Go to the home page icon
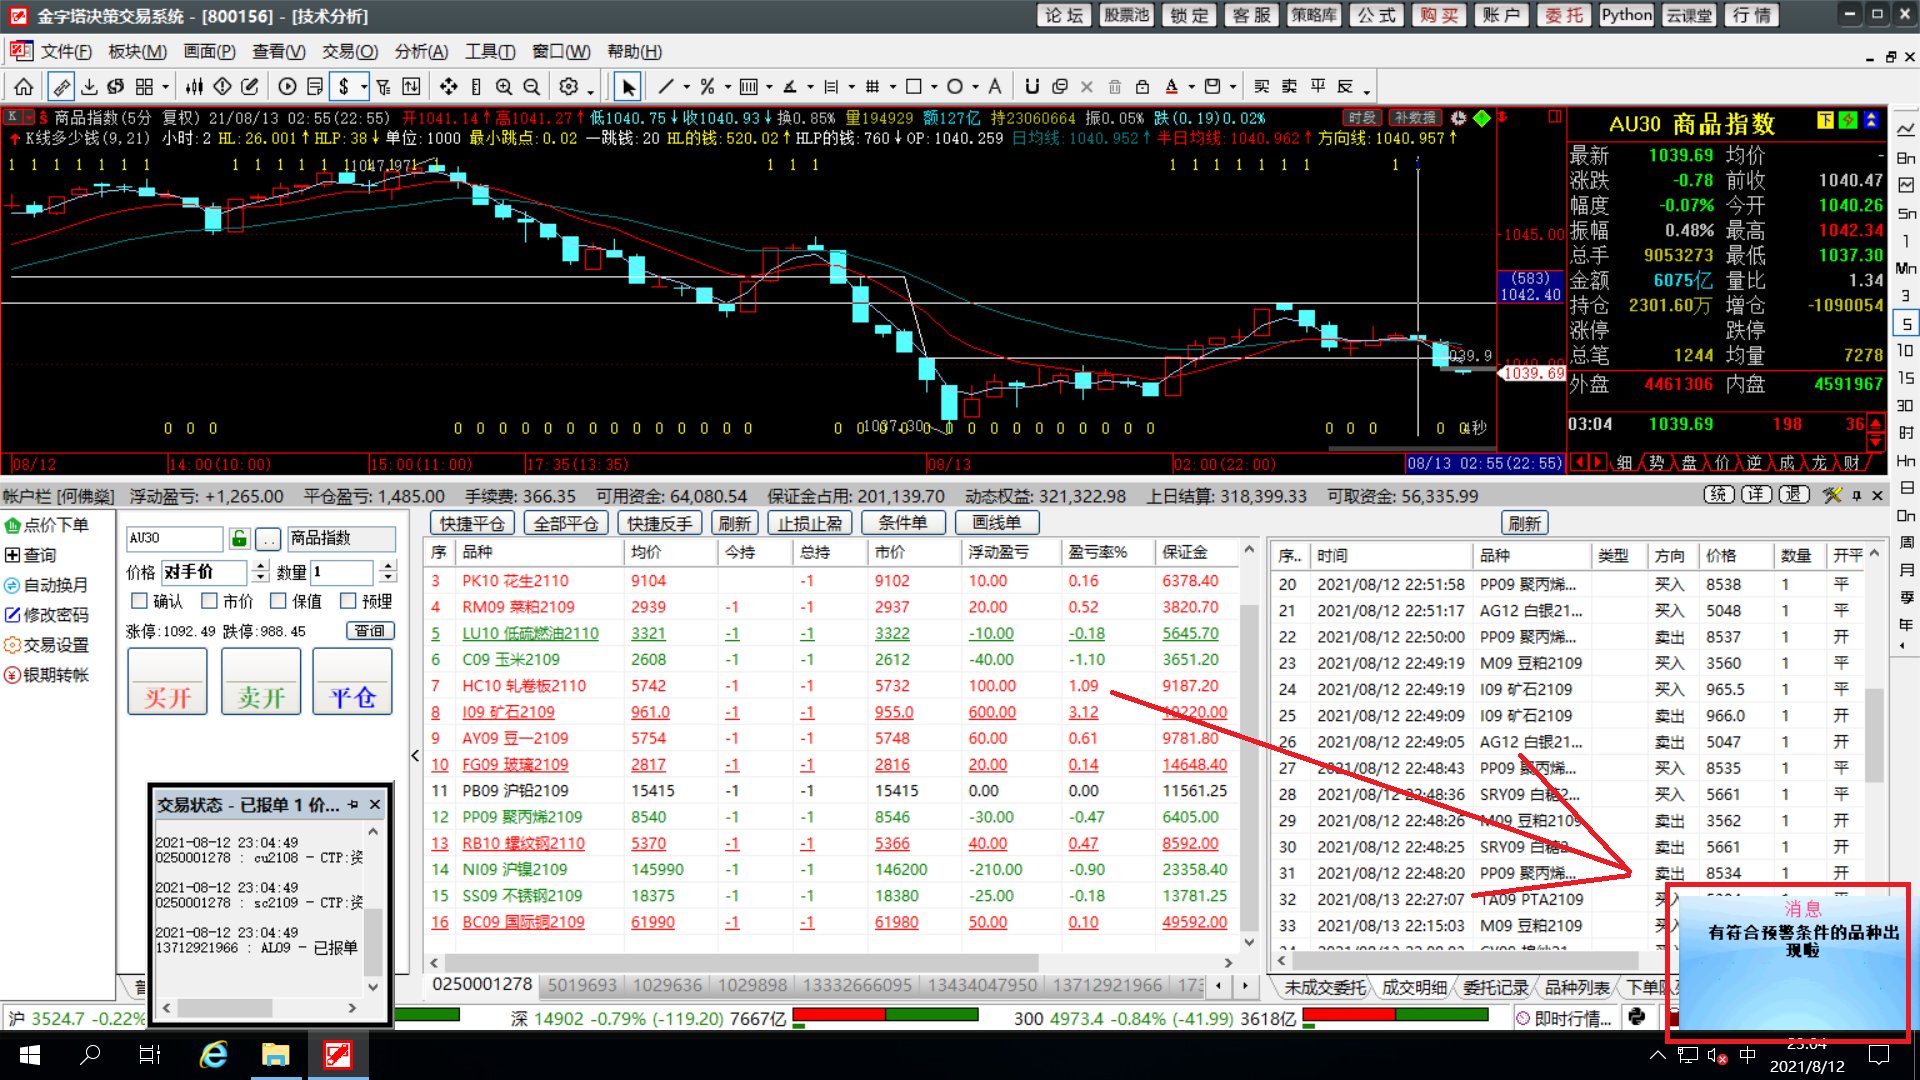This screenshot has width=1920, height=1080. 24,87
